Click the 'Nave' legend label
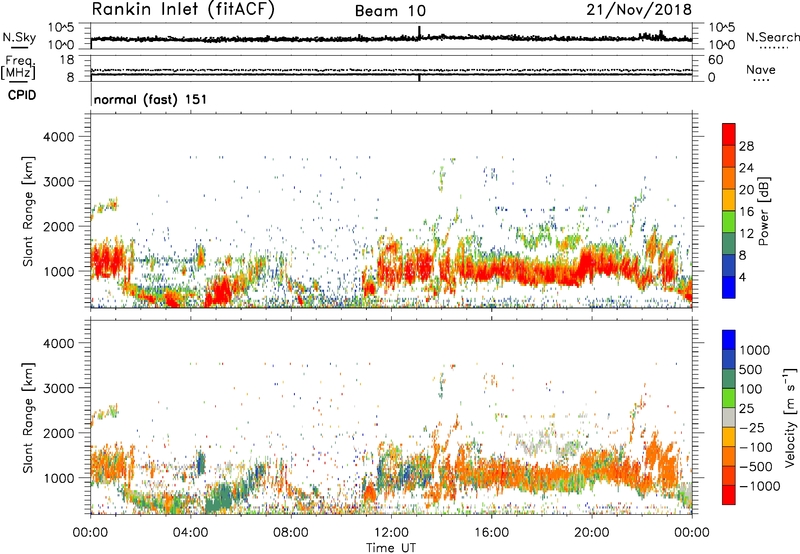800x554 pixels. [x=761, y=69]
